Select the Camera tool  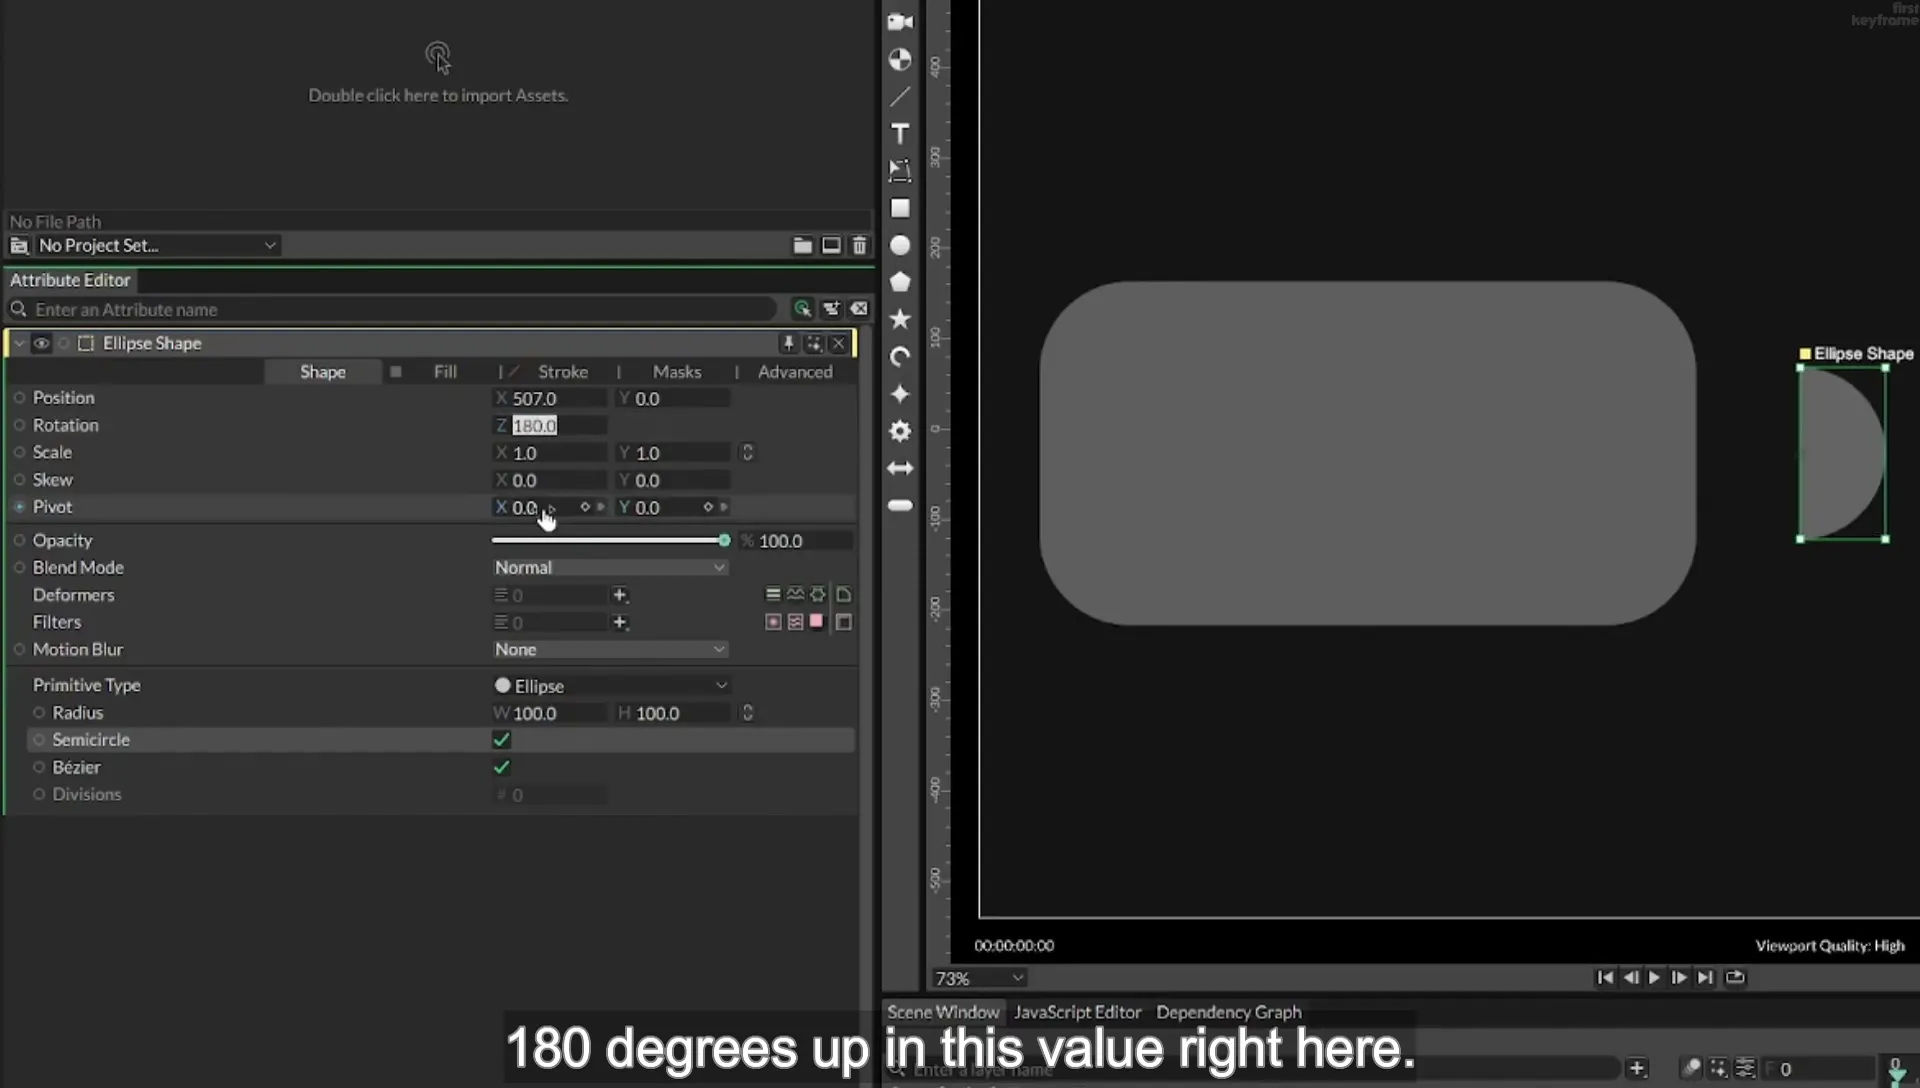point(900,21)
